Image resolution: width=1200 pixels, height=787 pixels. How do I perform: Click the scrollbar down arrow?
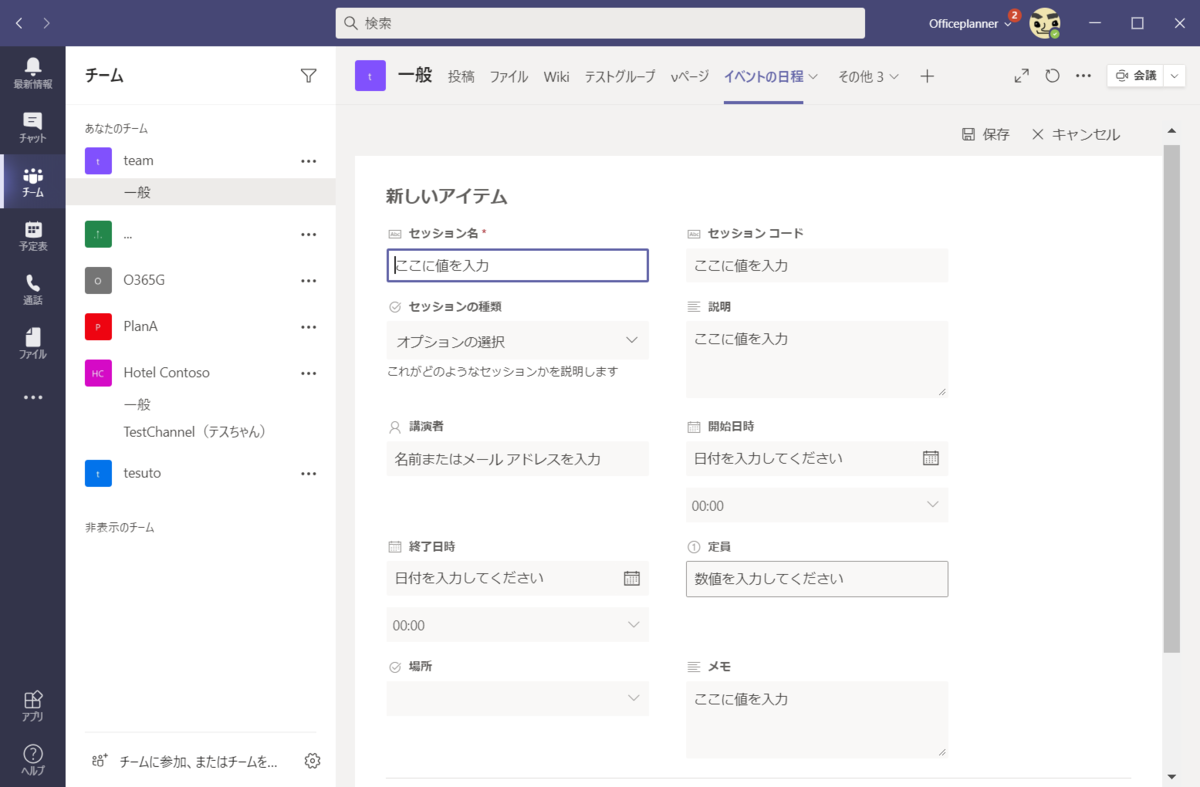(1172, 776)
